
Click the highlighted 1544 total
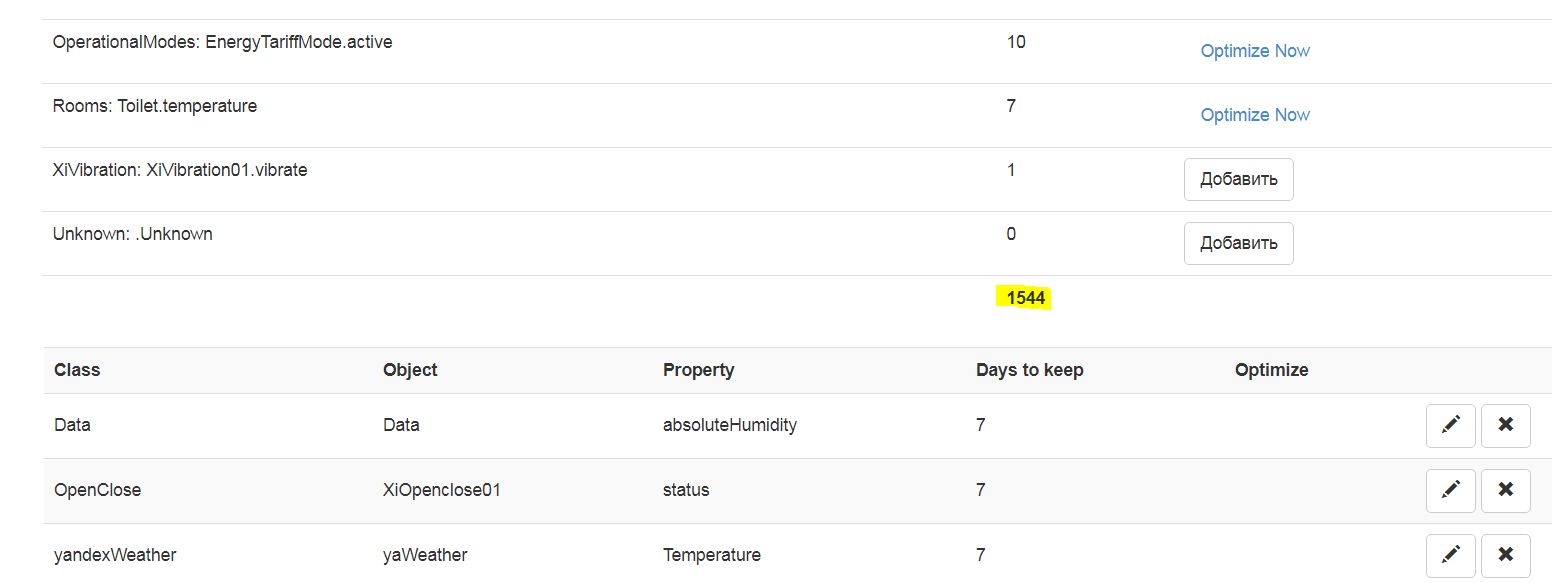pyautogui.click(x=1025, y=298)
